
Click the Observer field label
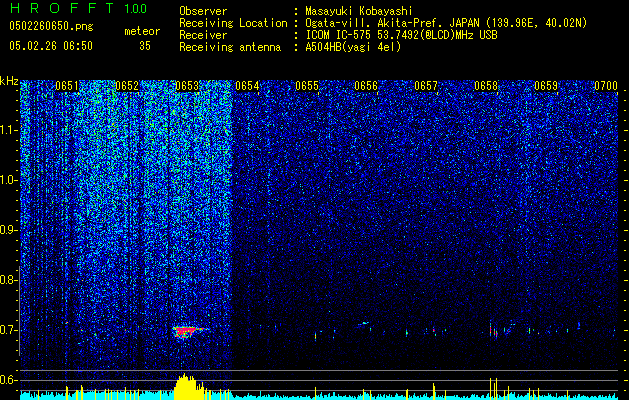(203, 11)
